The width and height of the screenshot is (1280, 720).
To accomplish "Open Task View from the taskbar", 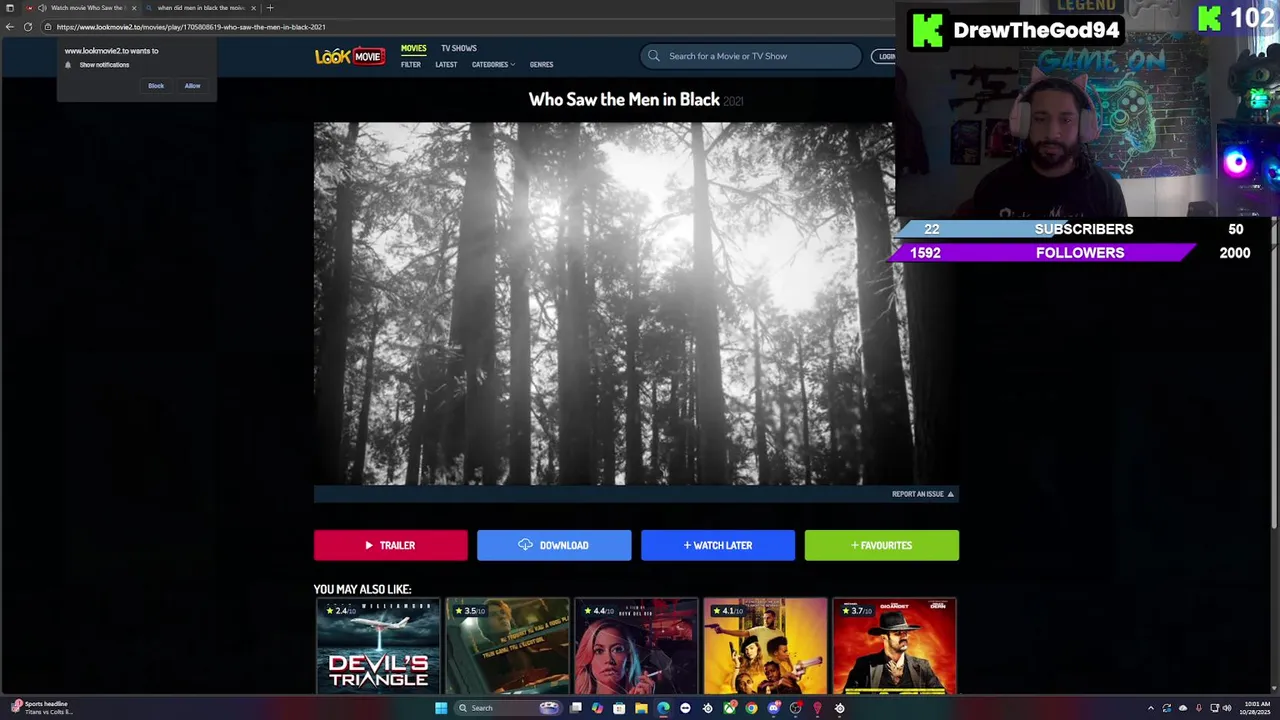I will coord(576,708).
